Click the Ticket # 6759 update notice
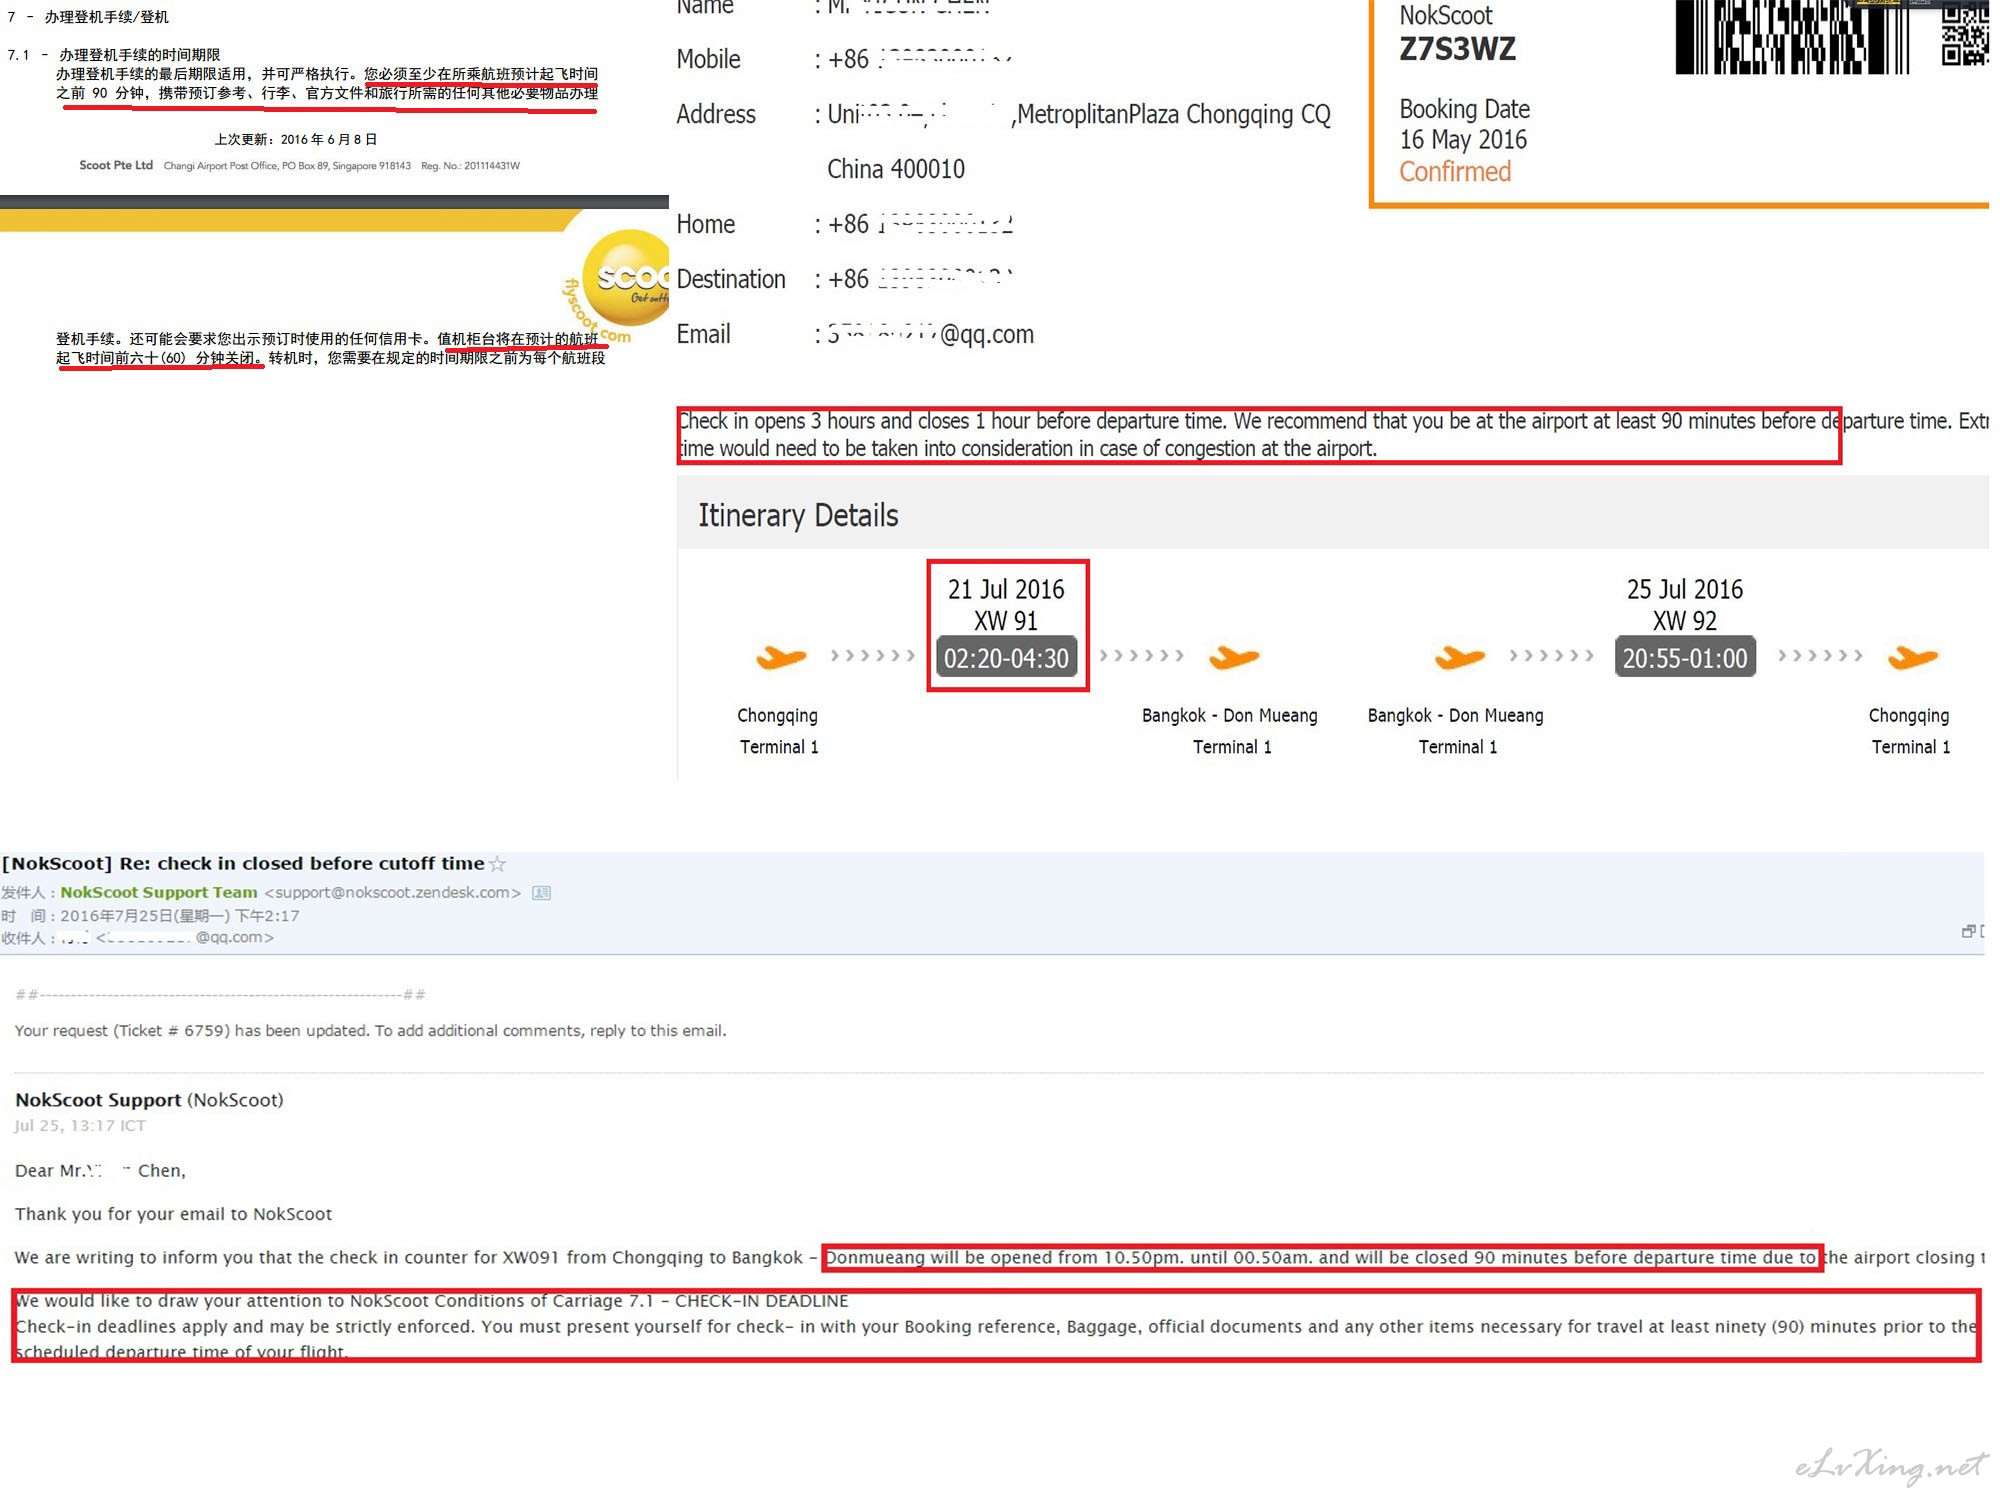Viewport: 2000px width, 1500px height. click(370, 1030)
